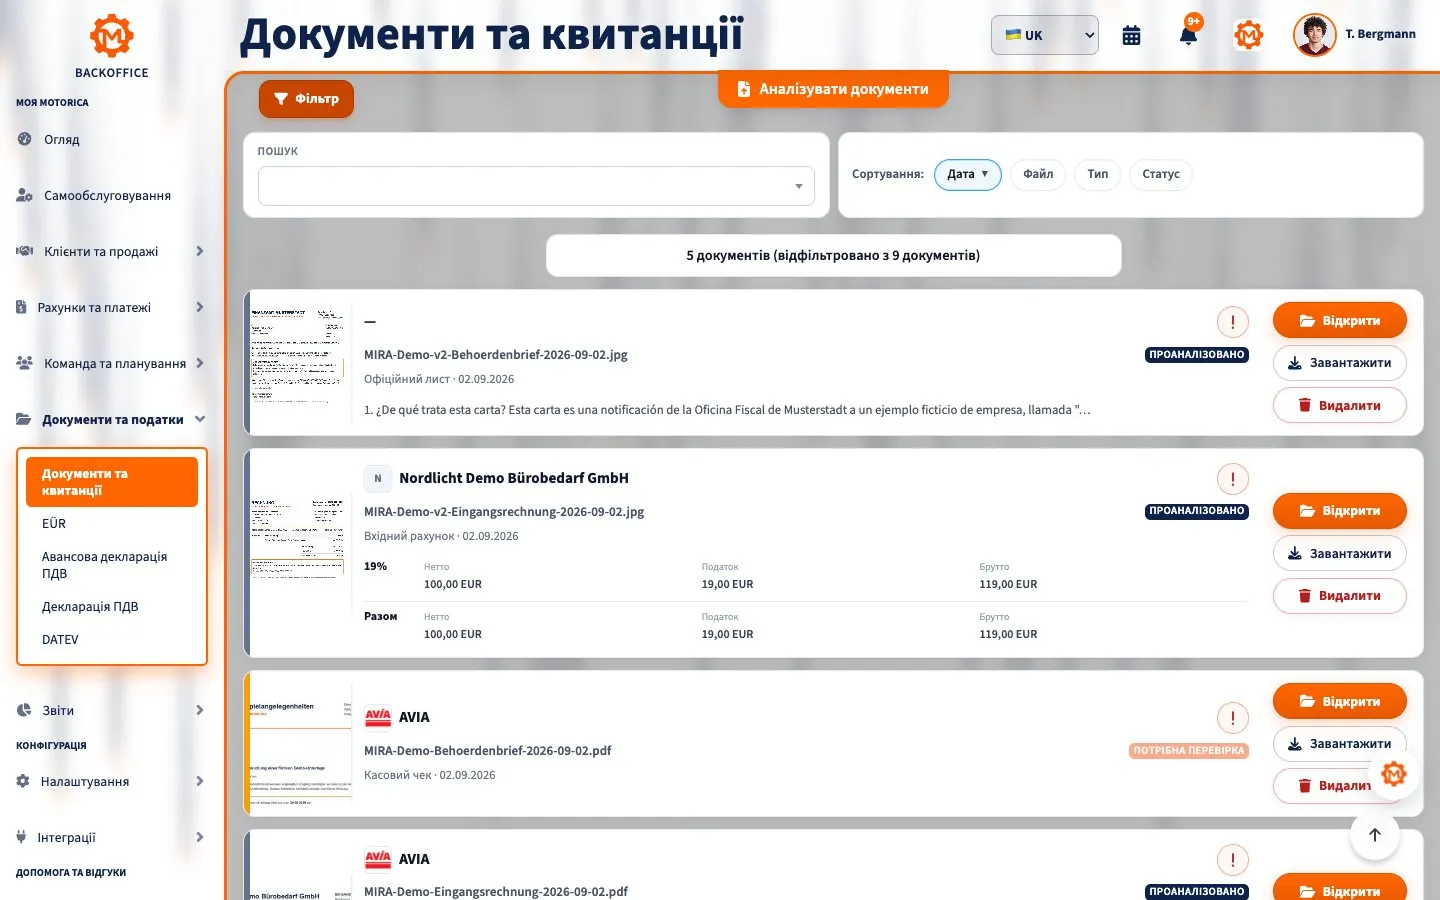1440x900 pixels.
Task: Click file name MIRA-Demo-v2-Behoerdenbrief-2026-09-02.jpg
Action: (496, 355)
